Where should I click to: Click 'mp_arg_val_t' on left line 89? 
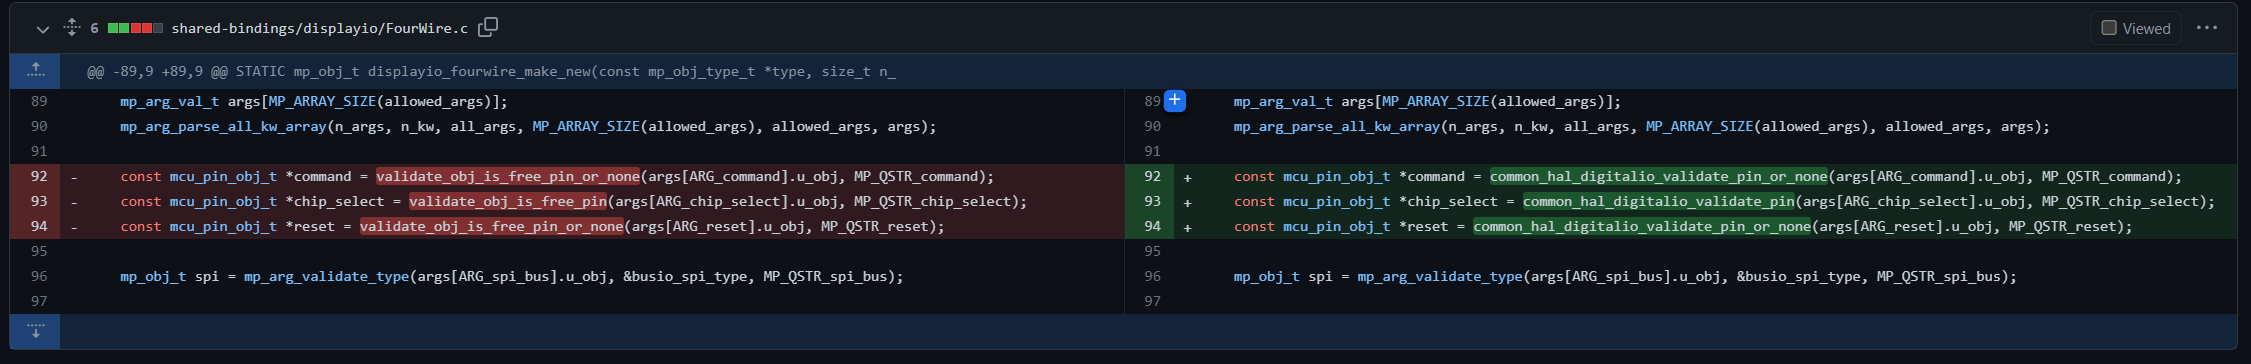coord(169,101)
